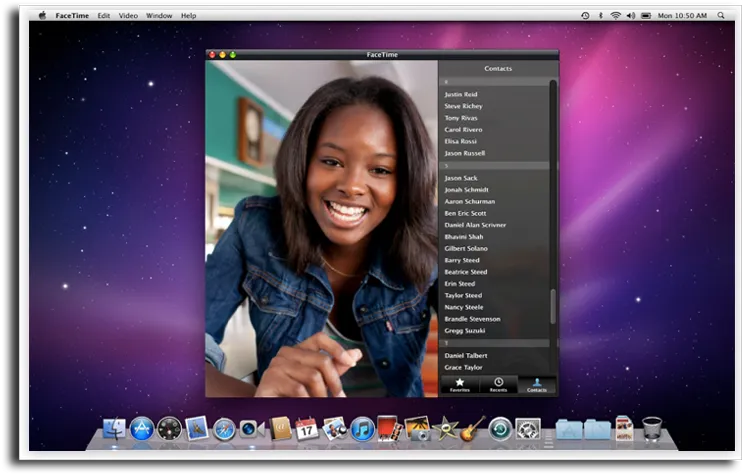The image size is (742, 474).
Task: Click the Time Machine menu bar icon
Action: [585, 16]
